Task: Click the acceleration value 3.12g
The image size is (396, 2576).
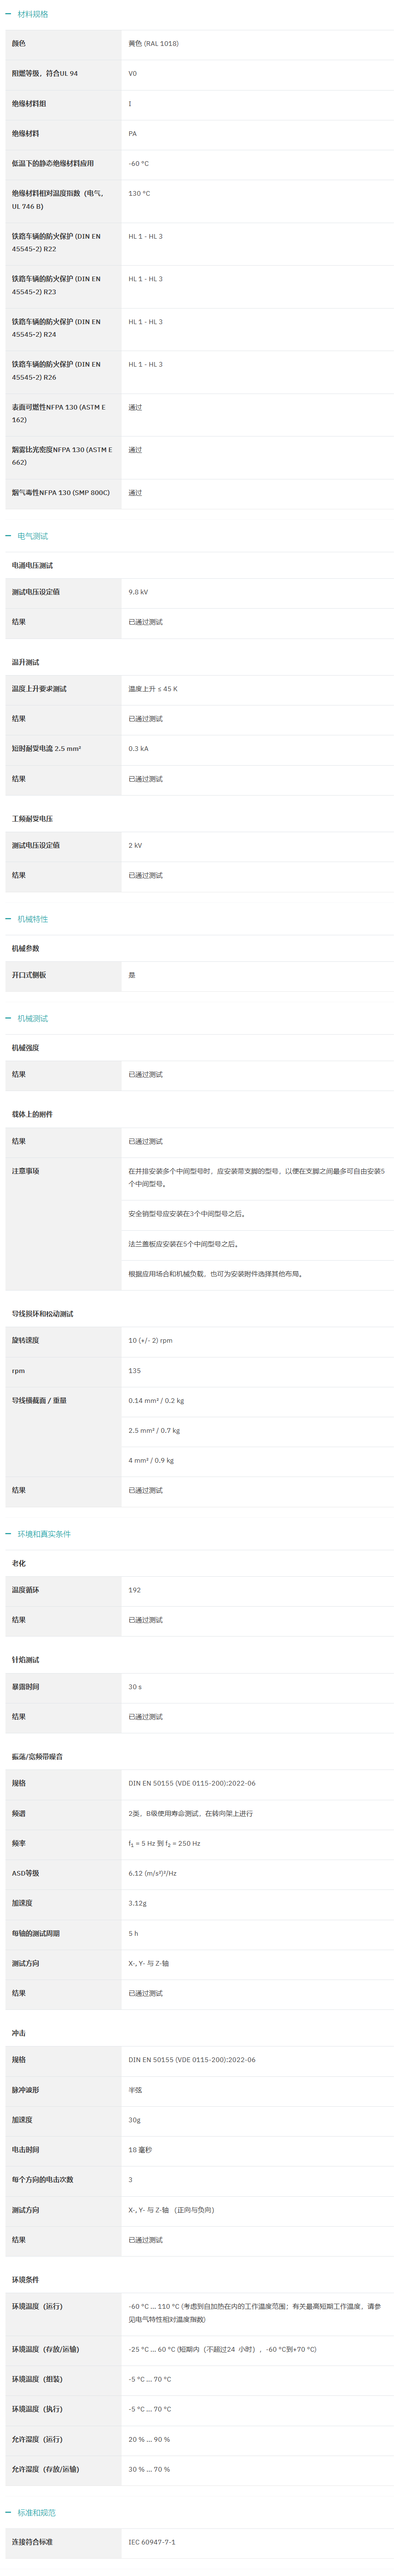Action: coord(138,1903)
